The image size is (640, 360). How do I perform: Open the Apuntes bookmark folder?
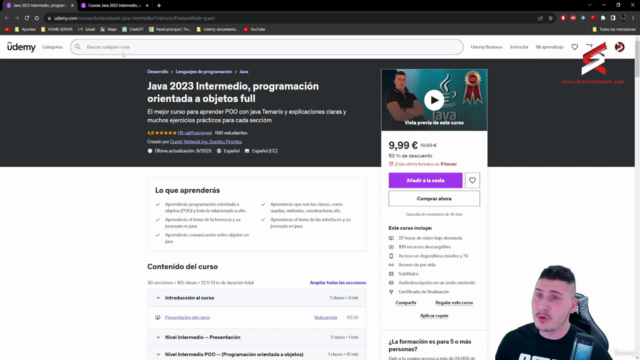pos(25,29)
